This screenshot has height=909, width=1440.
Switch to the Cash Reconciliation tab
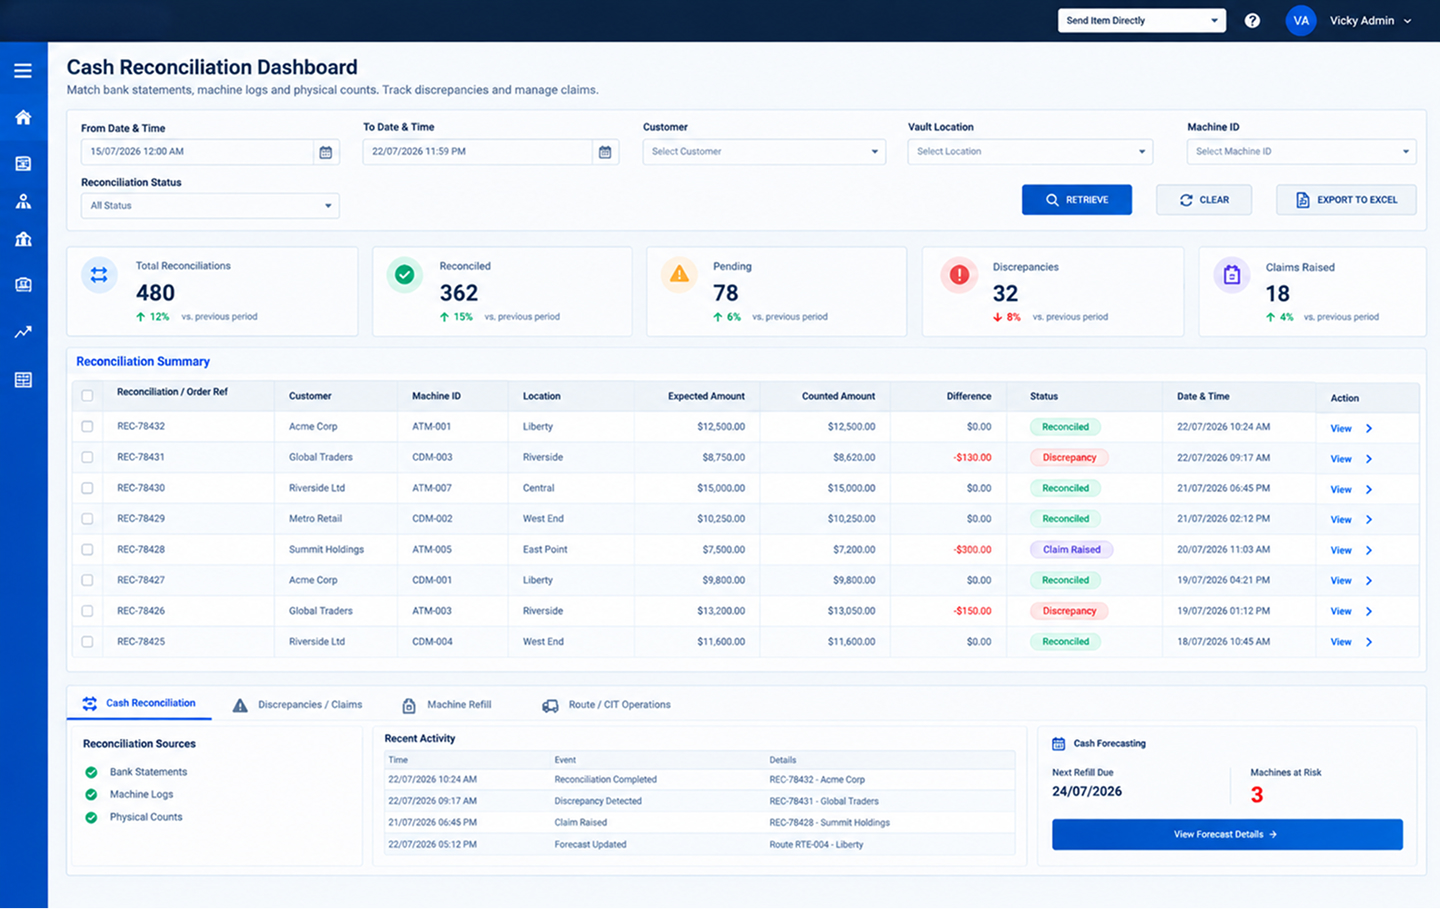click(x=139, y=704)
